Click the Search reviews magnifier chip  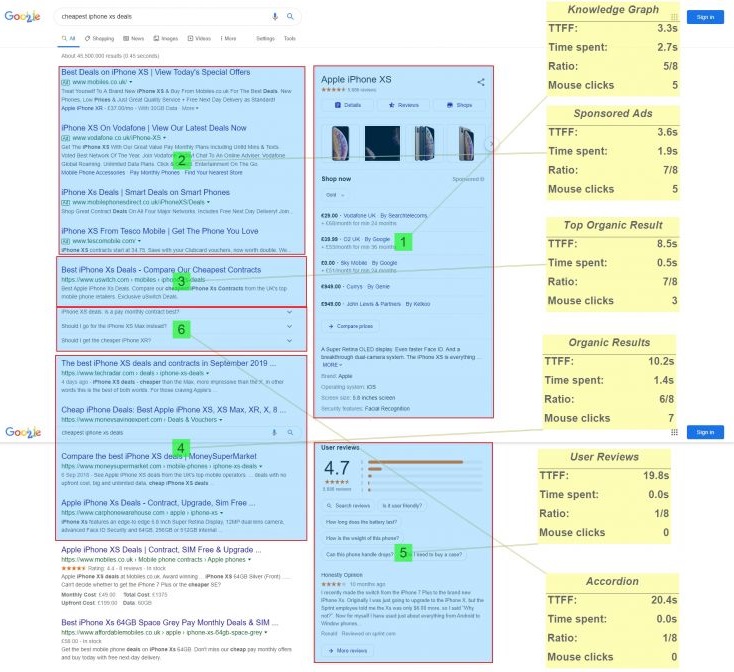[x=348, y=506]
